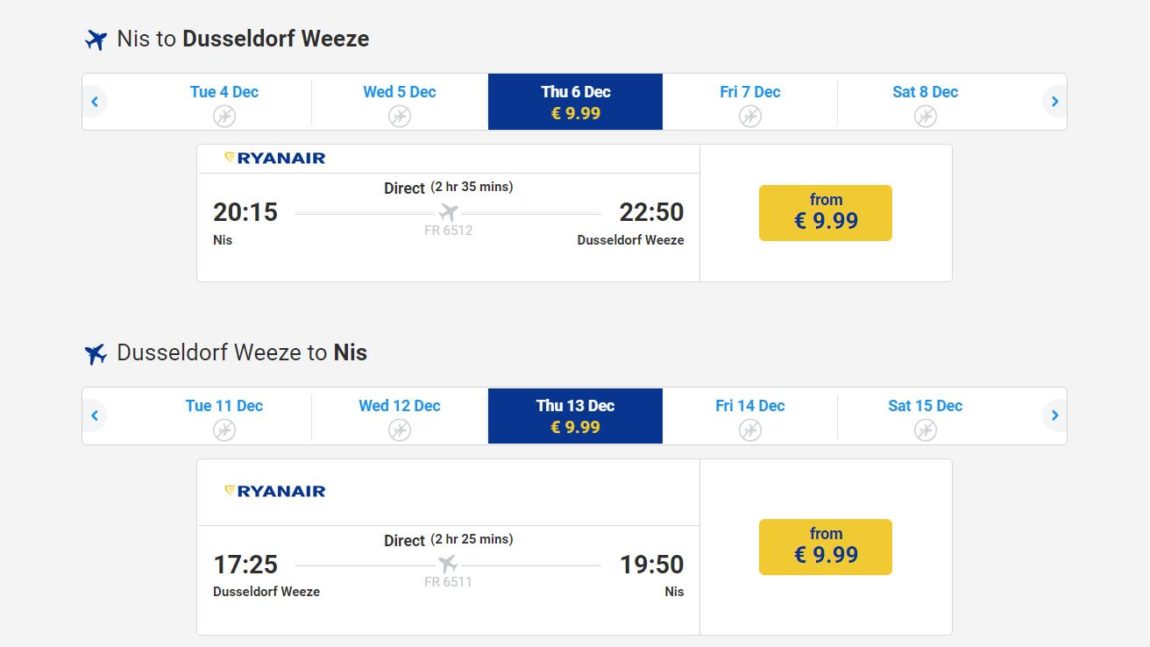The width and height of the screenshot is (1150, 647).
Task: Click the no-flight icon under Tue 11 Dec
Action: point(224,430)
